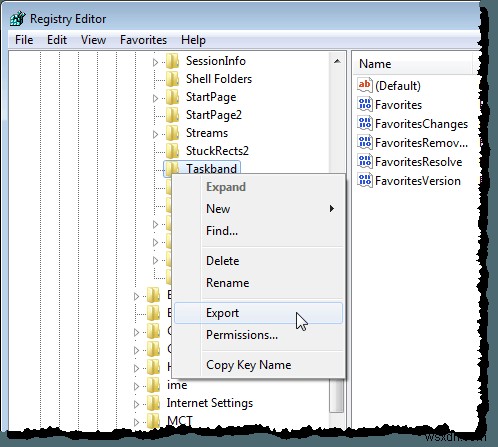Expand the SessionInfo key
The width and height of the screenshot is (498, 447).
[155, 62]
